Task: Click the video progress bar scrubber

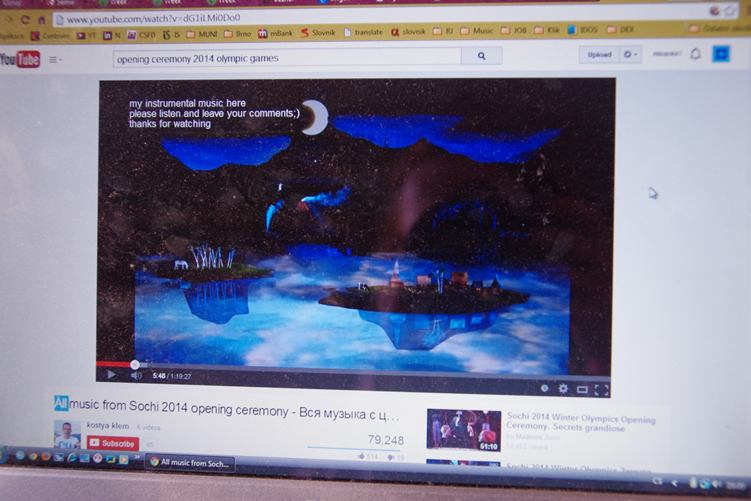Action: 135,365
